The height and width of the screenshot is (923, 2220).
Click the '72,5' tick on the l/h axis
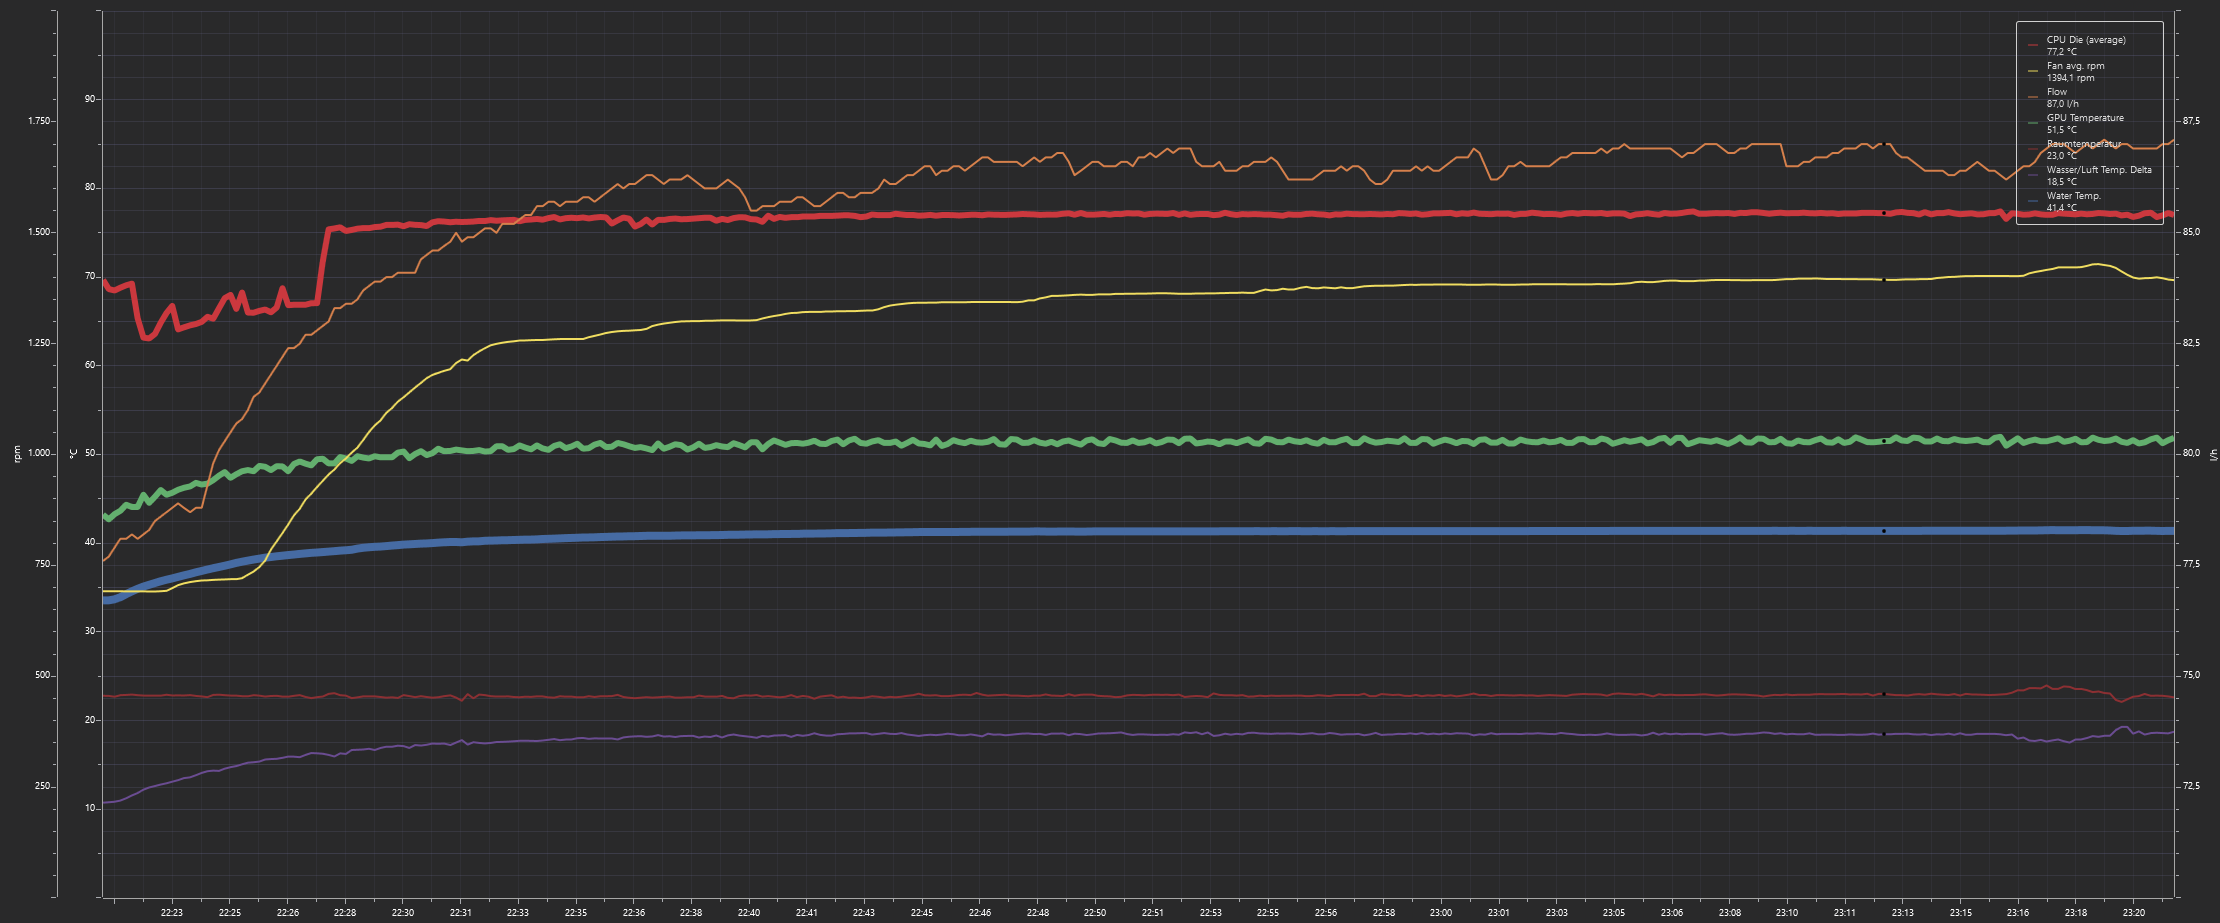point(2192,787)
